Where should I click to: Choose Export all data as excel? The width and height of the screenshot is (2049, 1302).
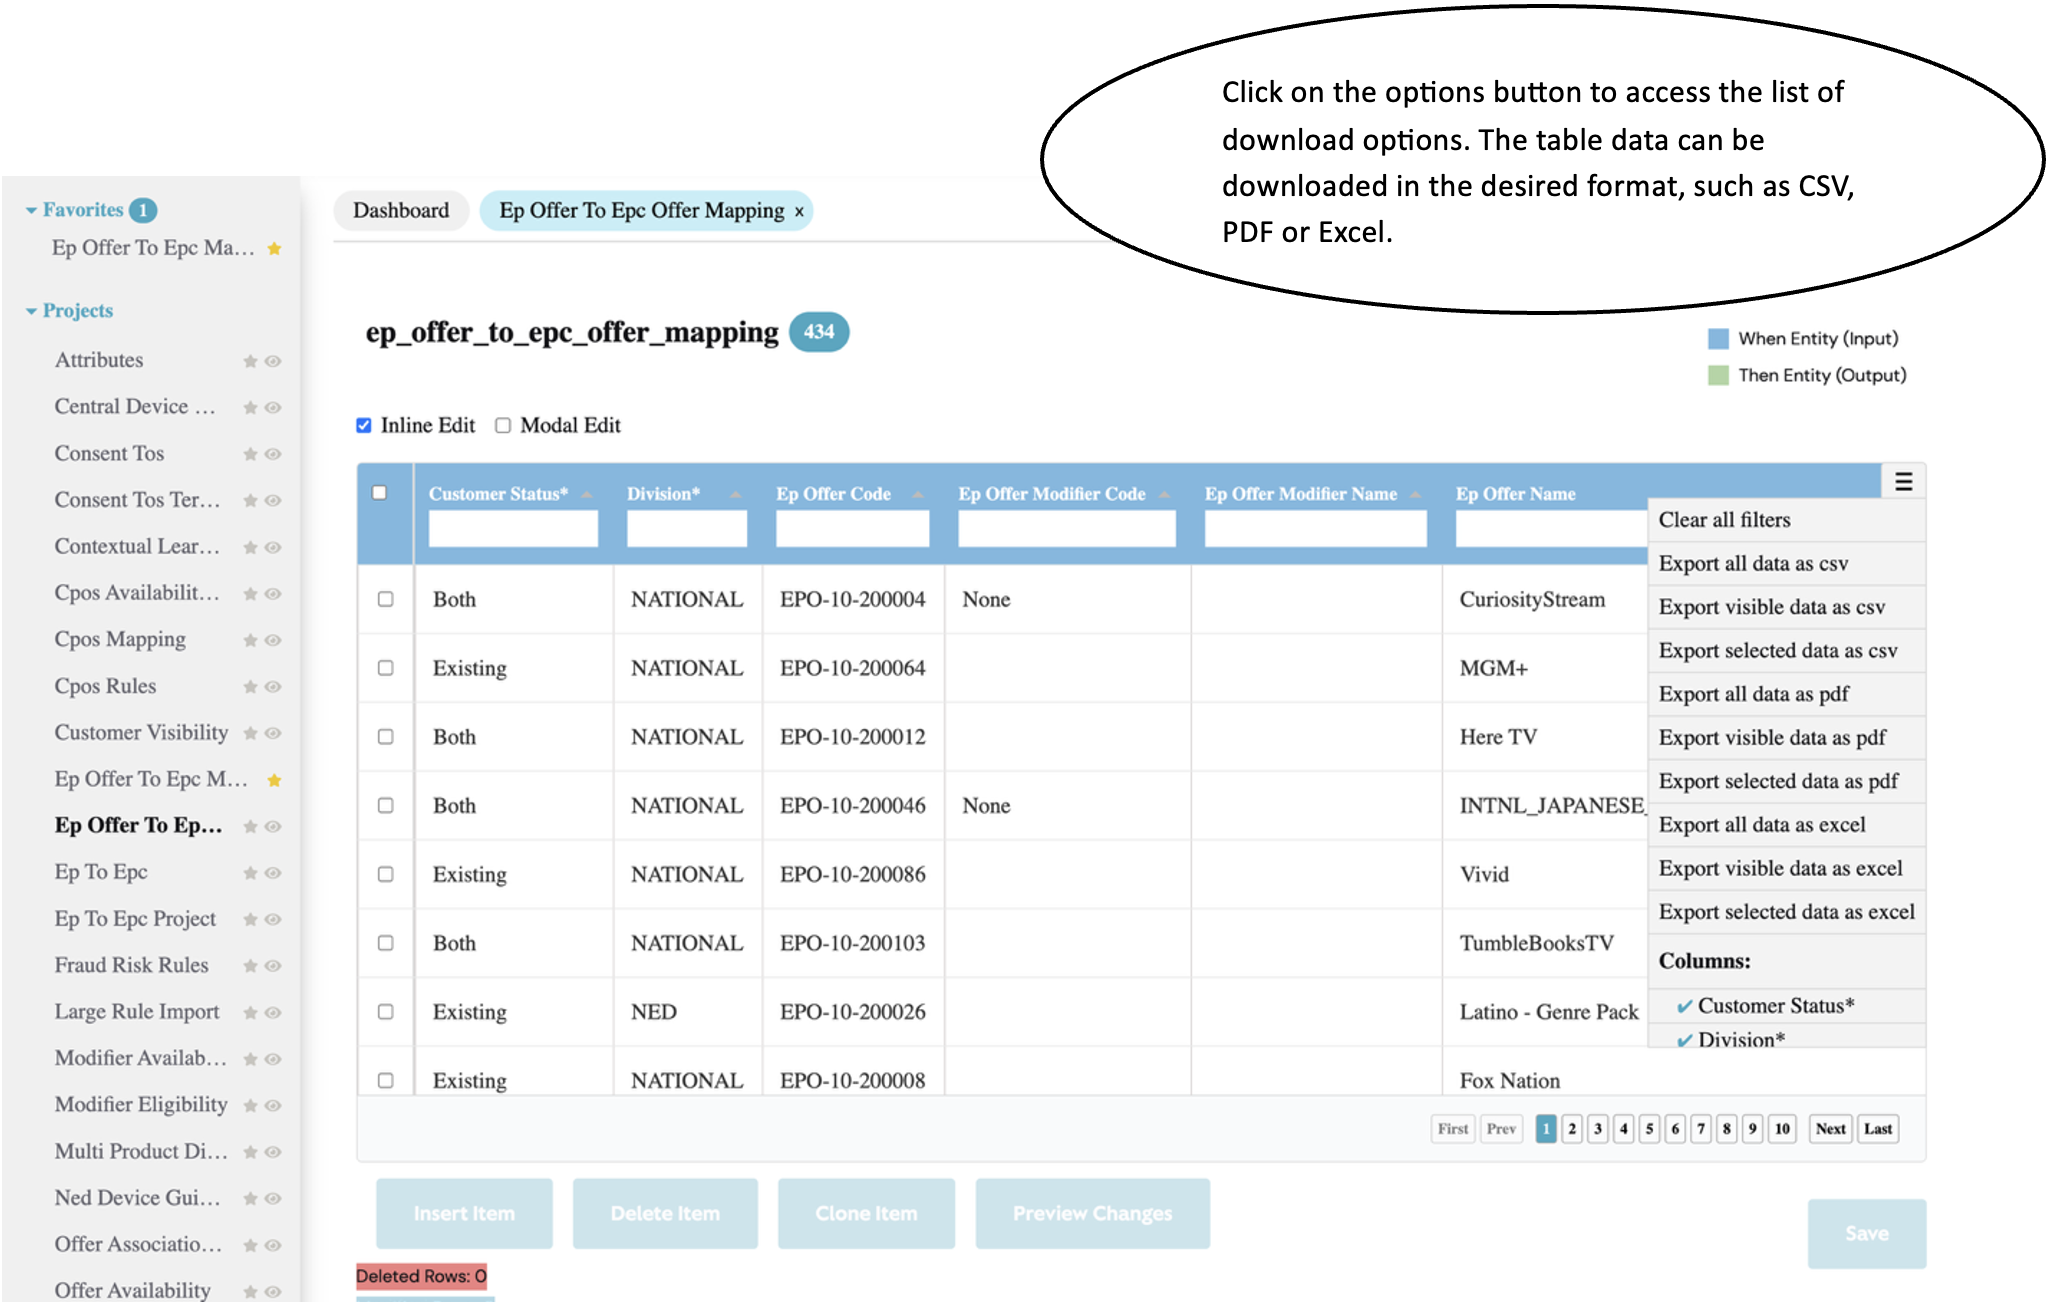(x=1786, y=825)
